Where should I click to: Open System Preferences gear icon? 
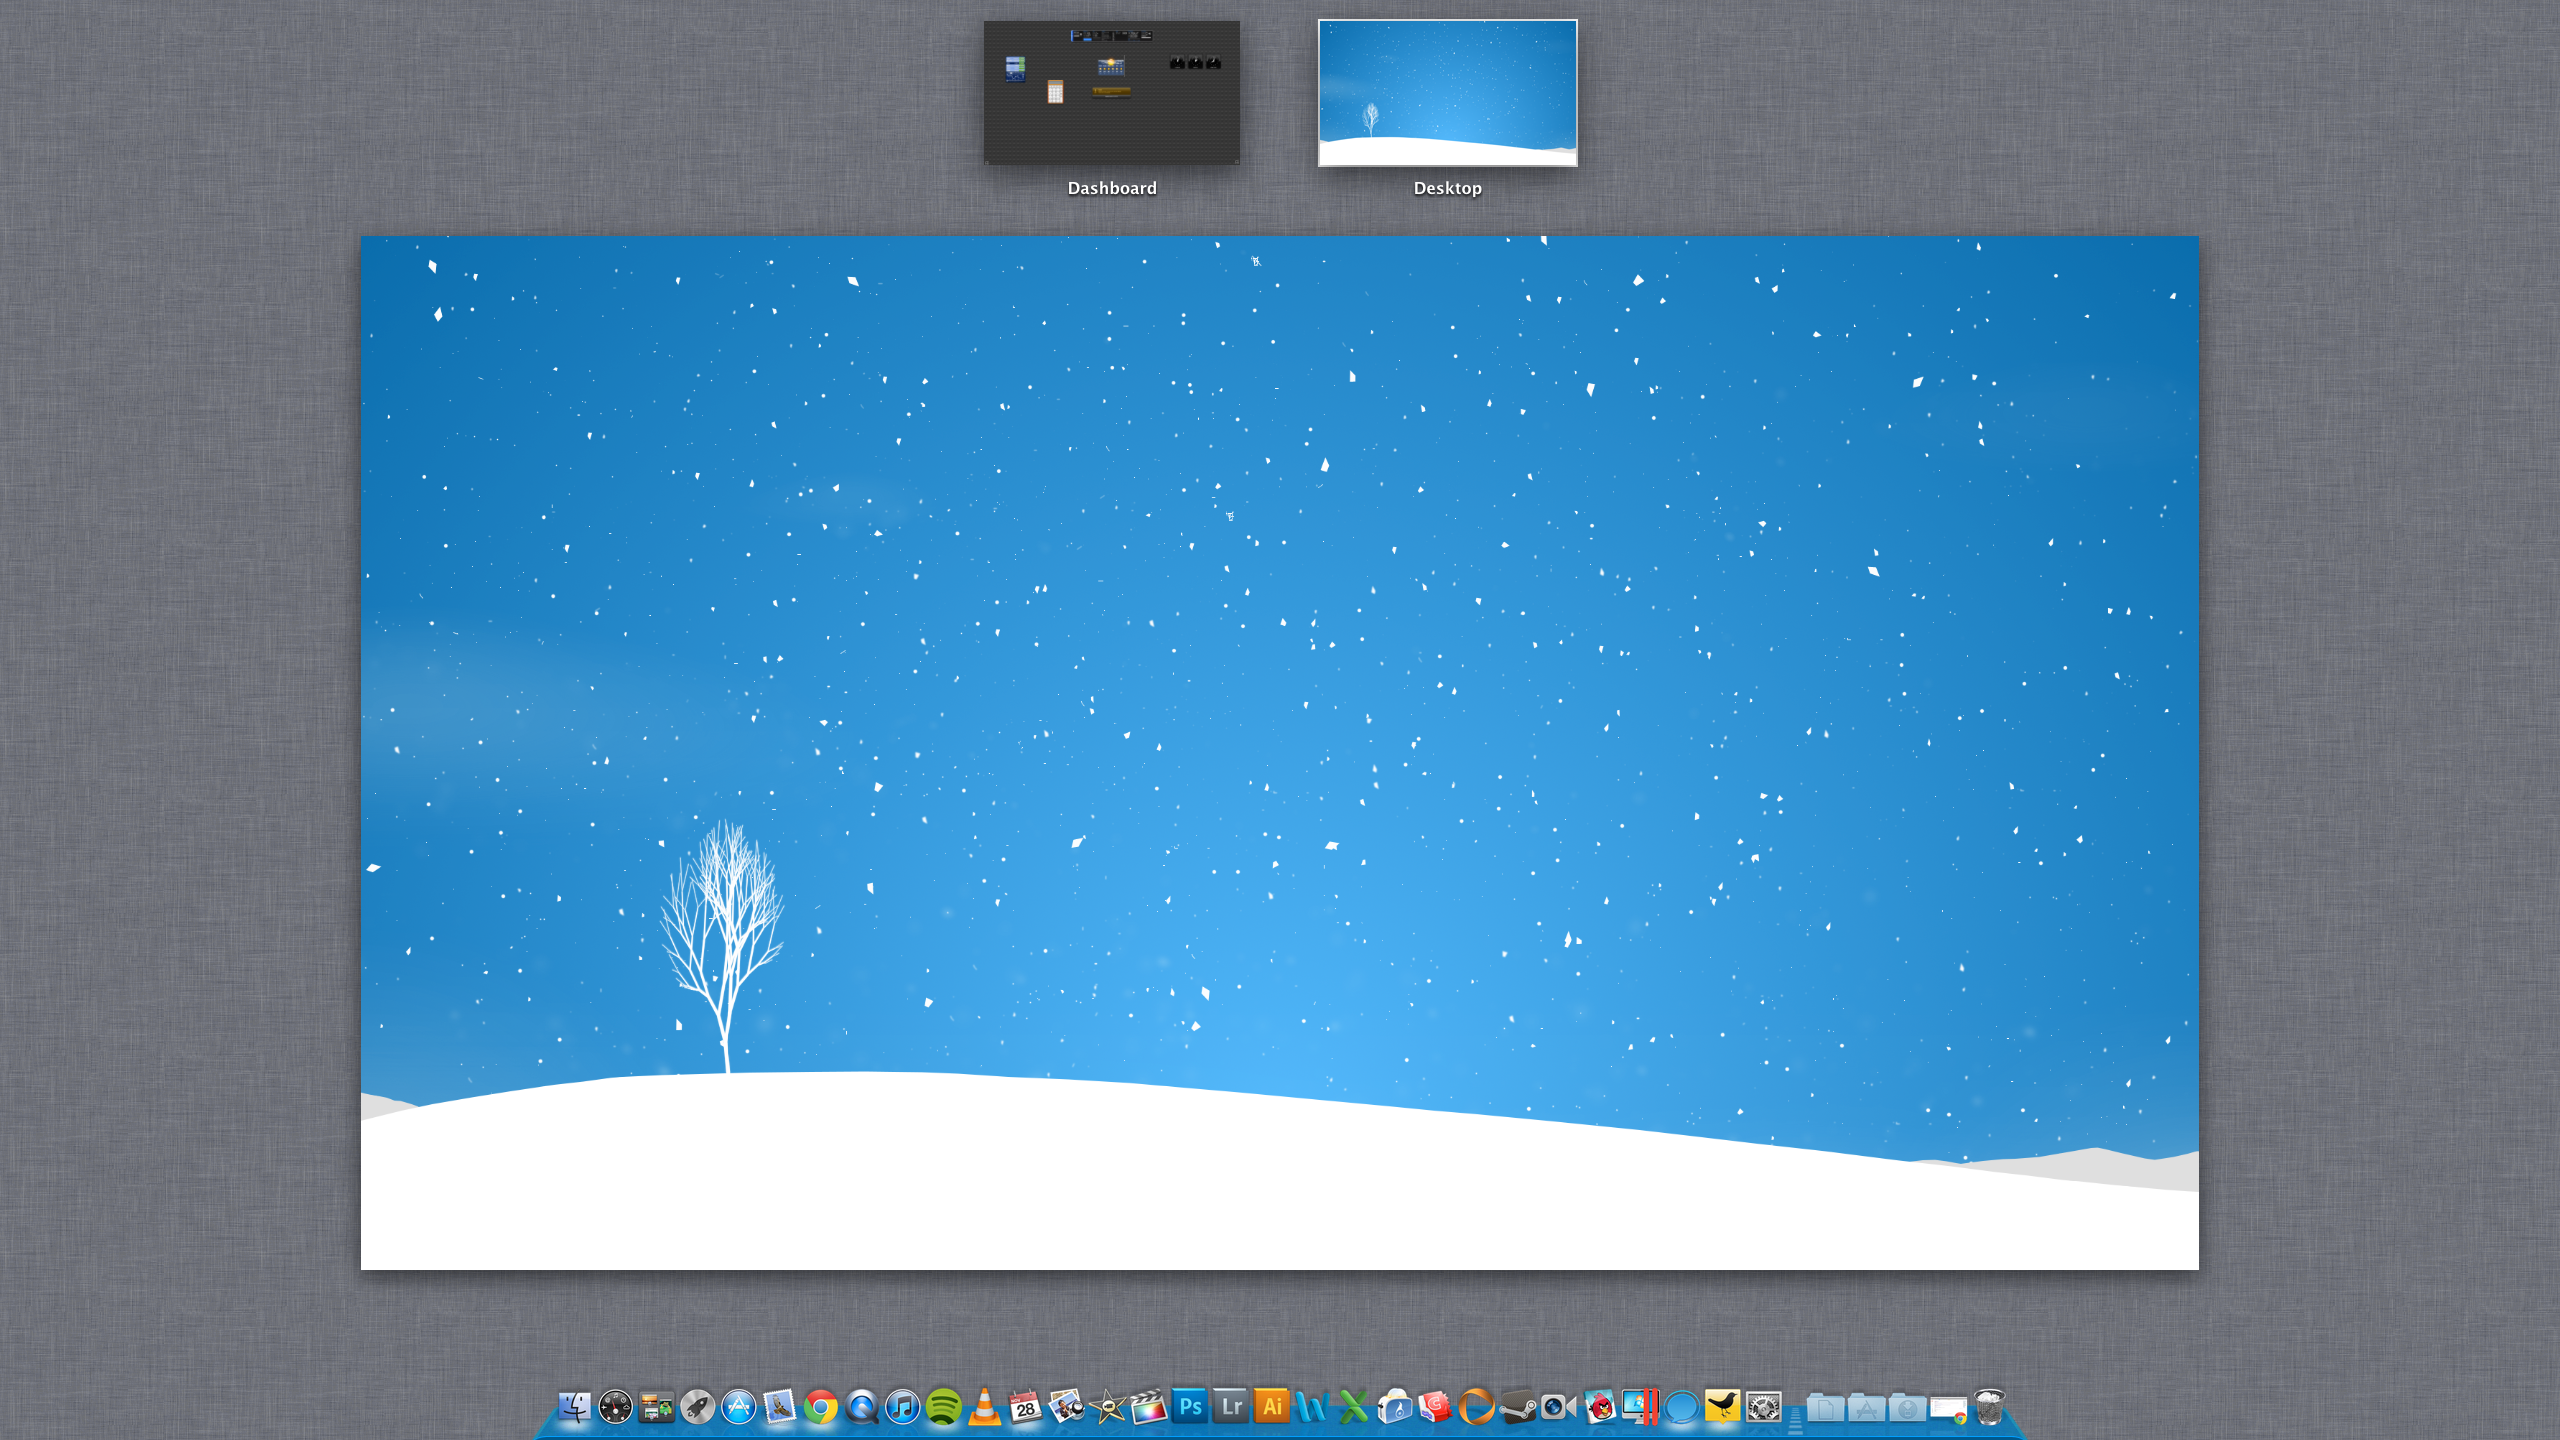pos(1764,1407)
